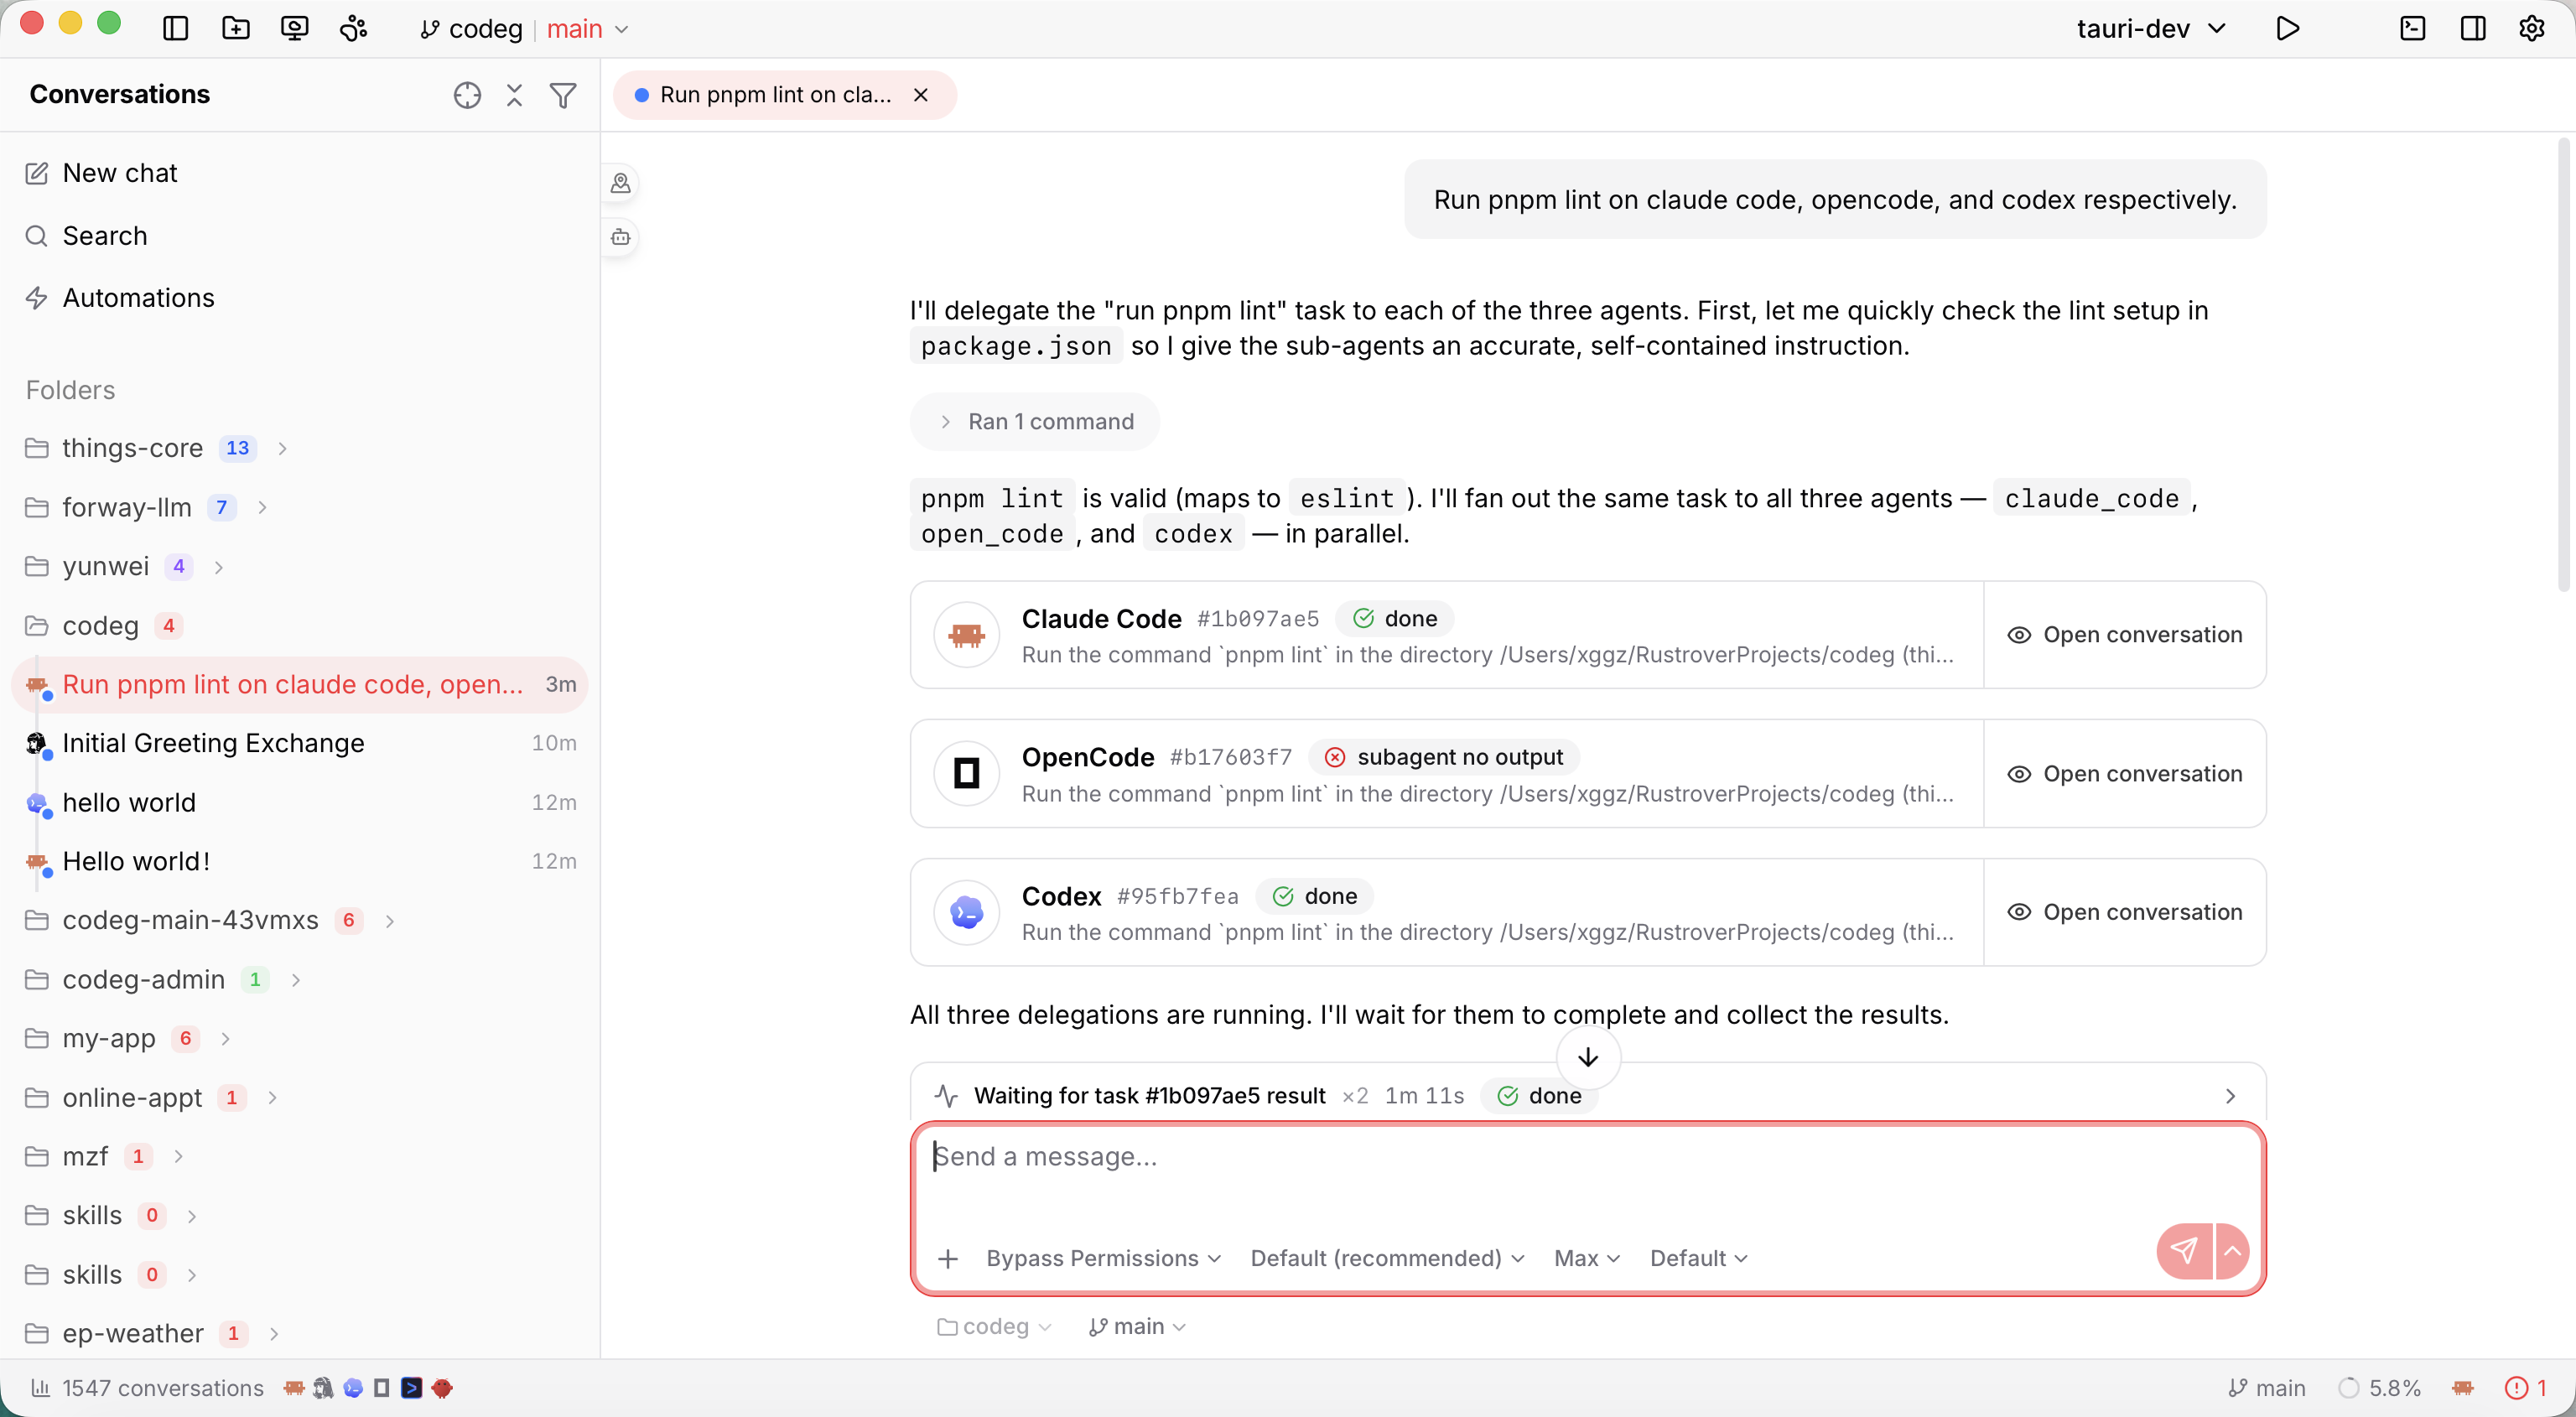
Task: Click the send message paper-plane button
Action: click(2184, 1251)
